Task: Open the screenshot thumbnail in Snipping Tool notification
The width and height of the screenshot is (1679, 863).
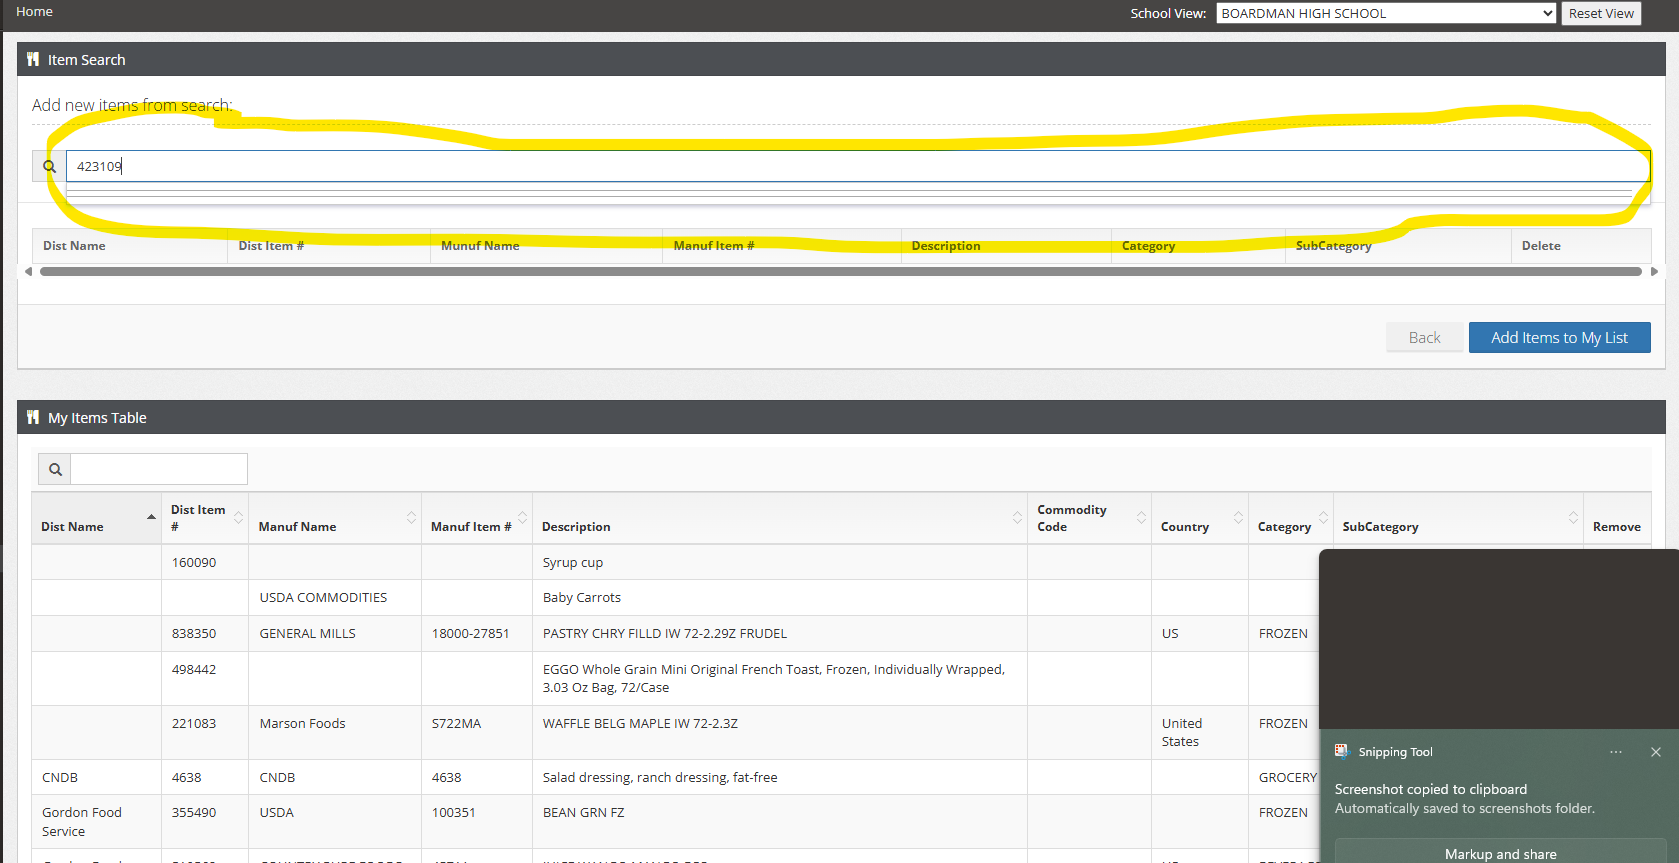Action: pyautogui.click(x=1498, y=639)
